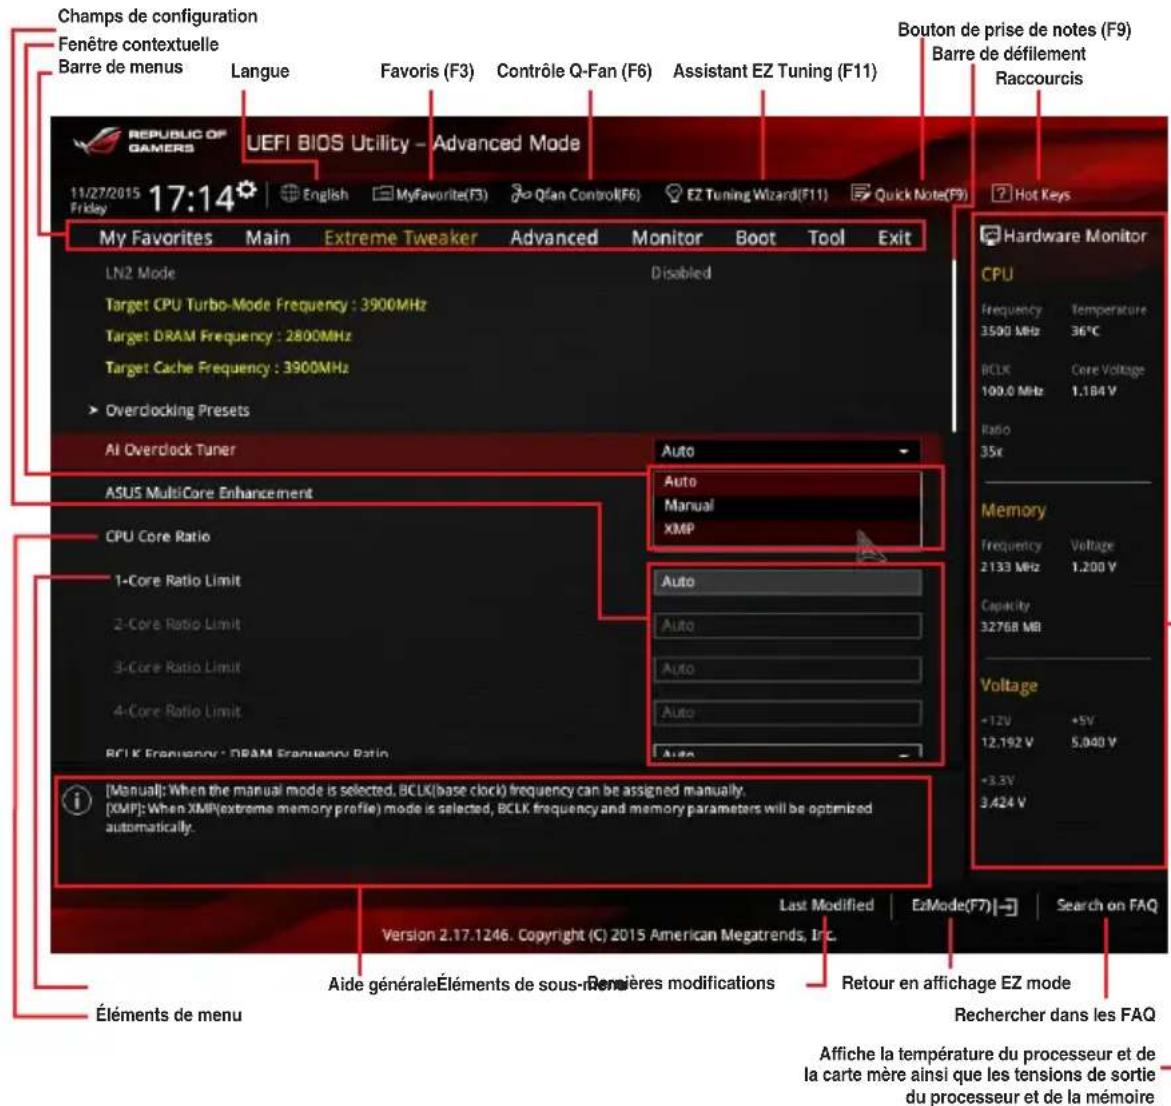The height and width of the screenshot is (1106, 1171).
Task: Click the 100.0 MHz BCLK value
Action: pyautogui.click(x=1012, y=391)
